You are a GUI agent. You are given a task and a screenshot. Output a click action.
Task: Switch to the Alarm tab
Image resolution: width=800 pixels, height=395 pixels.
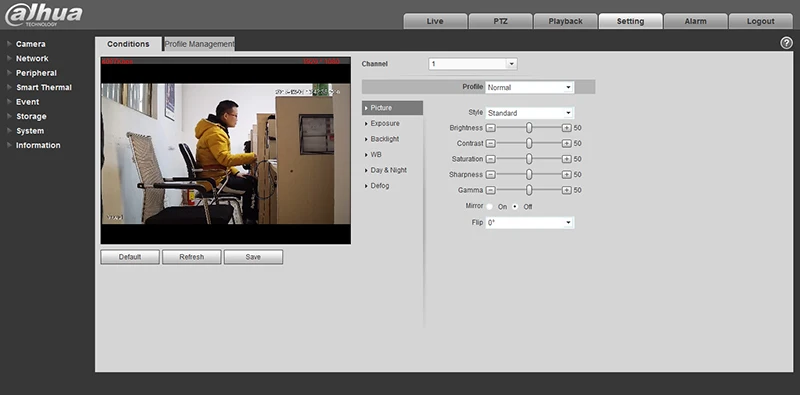tap(695, 21)
